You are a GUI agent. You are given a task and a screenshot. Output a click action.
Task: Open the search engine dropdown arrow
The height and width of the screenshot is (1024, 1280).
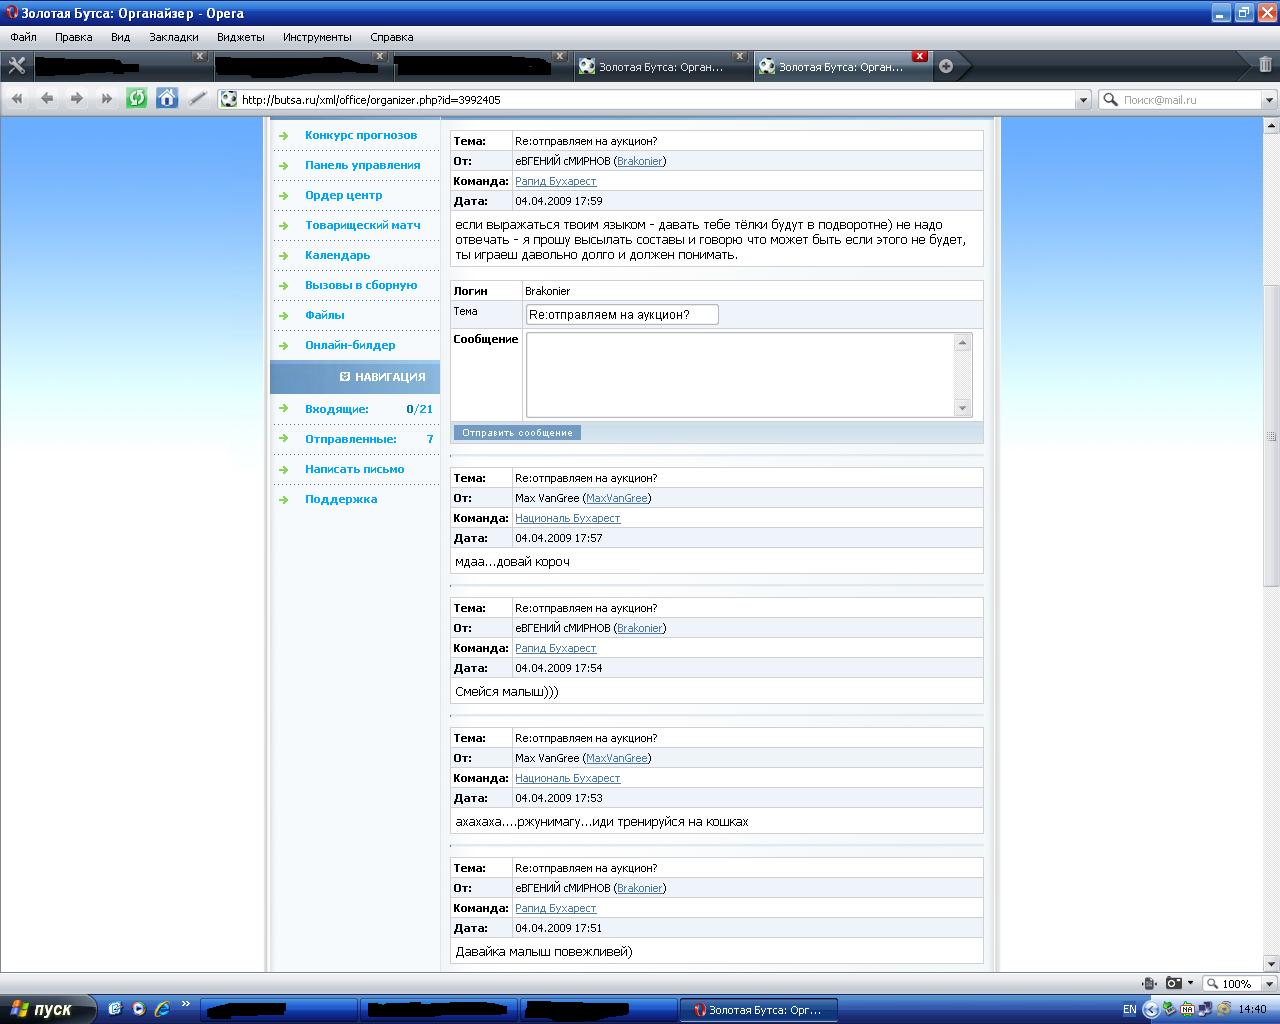tap(1269, 100)
